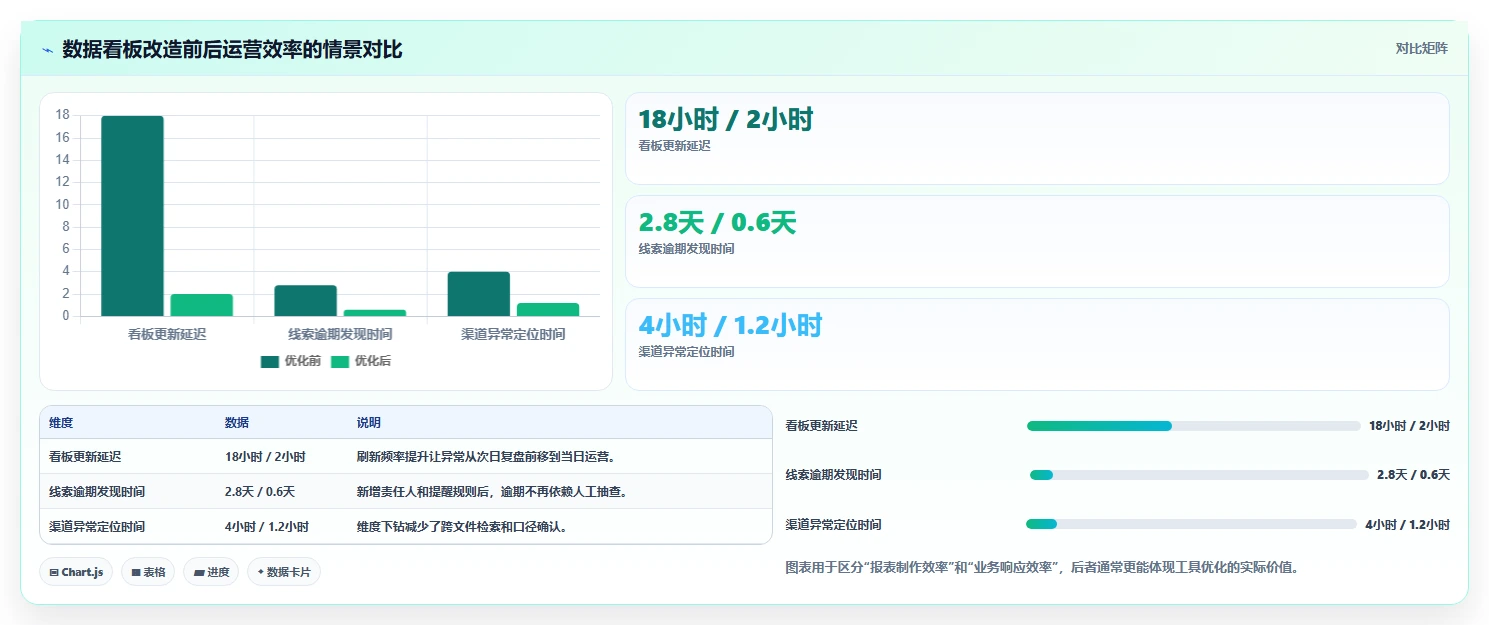Click the progress bar for 看板更新延迟

pyautogui.click(x=1194, y=426)
